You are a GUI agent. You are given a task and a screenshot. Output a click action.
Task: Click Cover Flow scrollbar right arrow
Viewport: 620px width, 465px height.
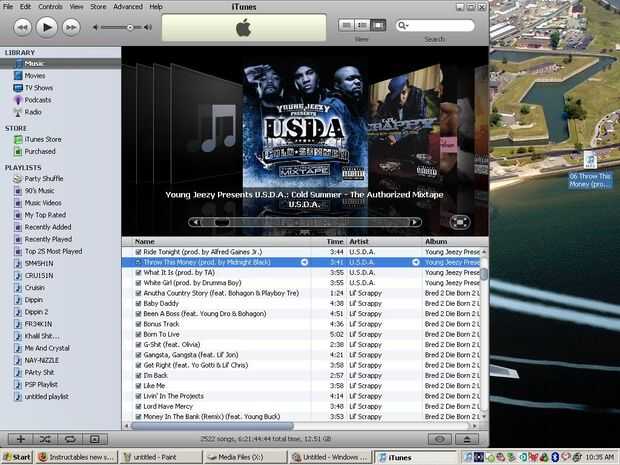pyautogui.click(x=415, y=222)
